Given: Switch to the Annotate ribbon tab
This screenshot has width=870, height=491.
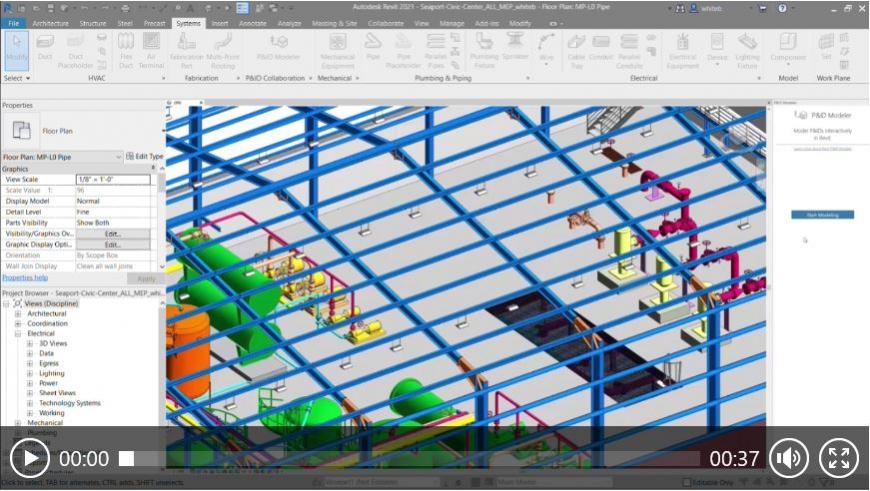Looking at the screenshot, I should click(x=253, y=23).
